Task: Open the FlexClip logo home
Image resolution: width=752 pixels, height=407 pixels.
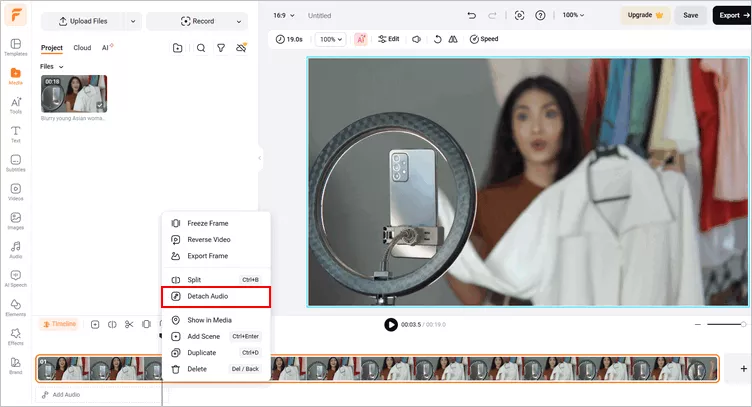Action: (x=15, y=16)
